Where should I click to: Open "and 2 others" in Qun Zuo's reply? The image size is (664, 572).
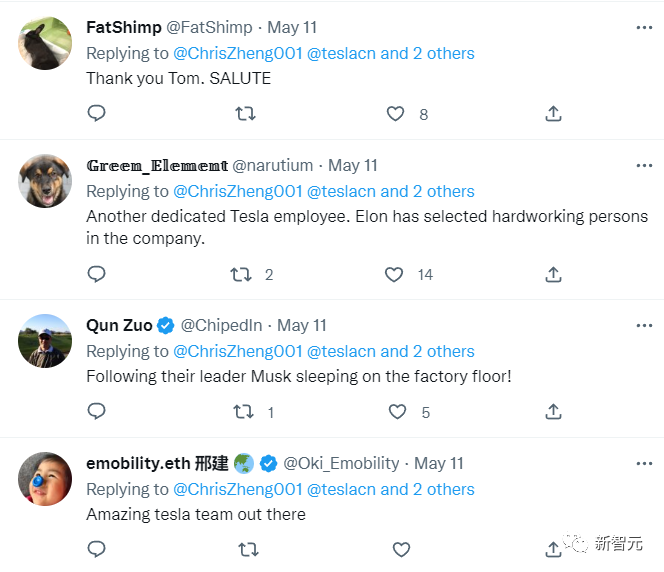(427, 351)
